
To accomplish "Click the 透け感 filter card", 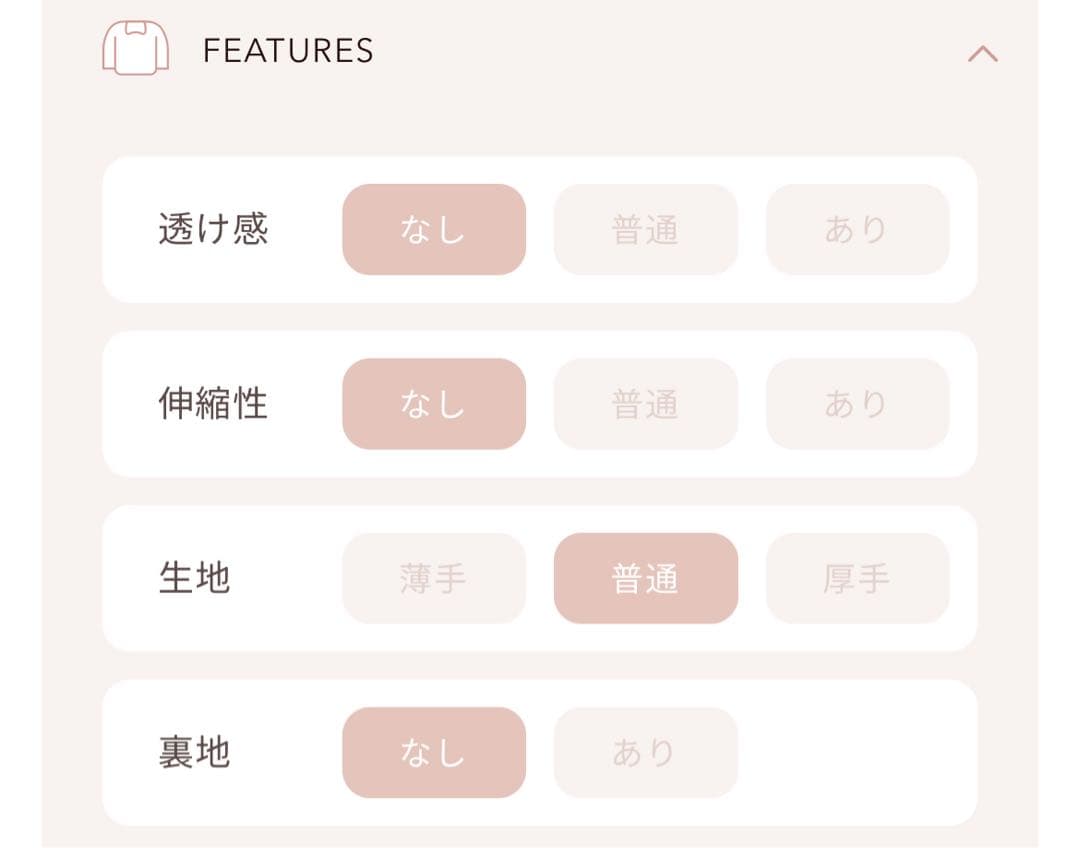I will [x=540, y=229].
